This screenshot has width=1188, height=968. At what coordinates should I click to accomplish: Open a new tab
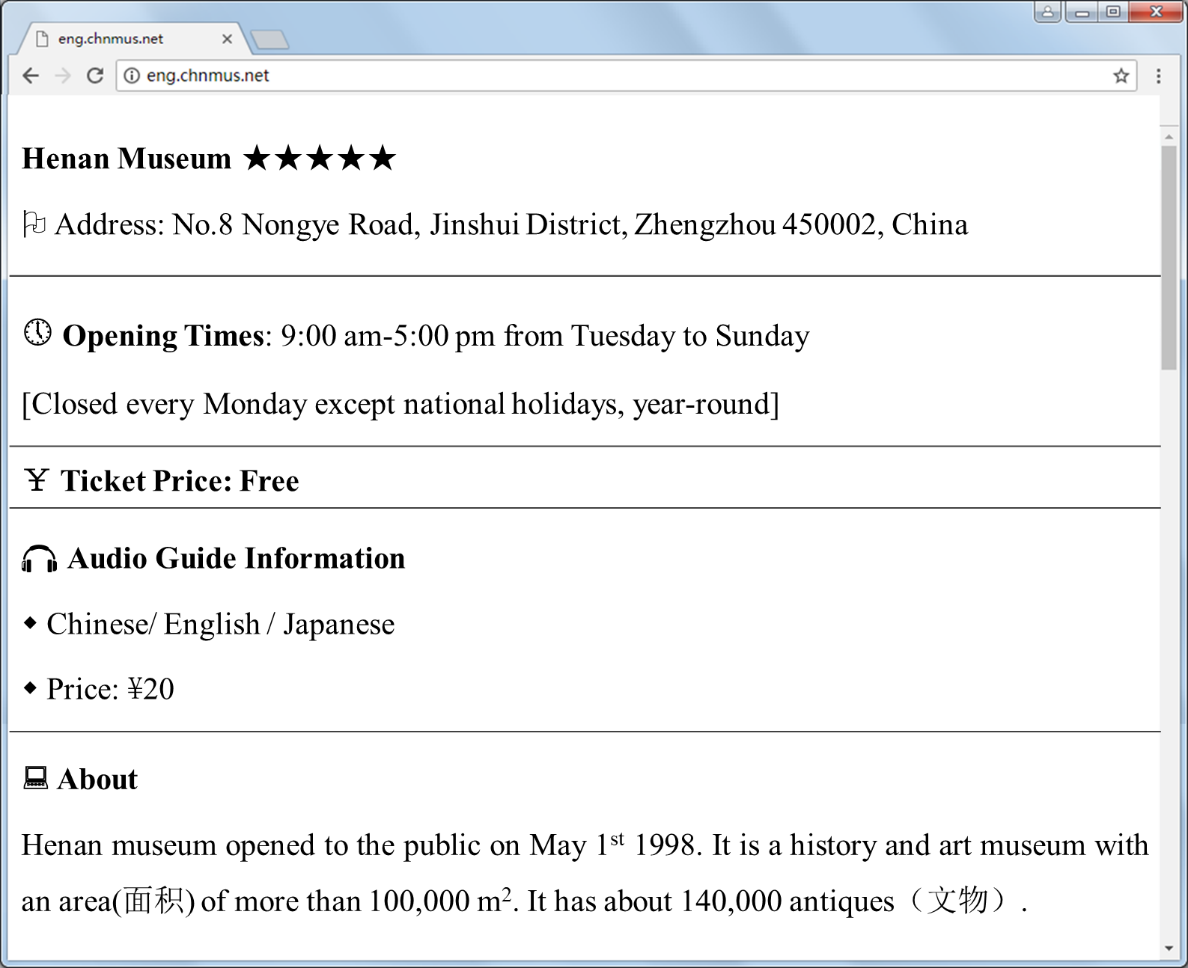coord(269,40)
